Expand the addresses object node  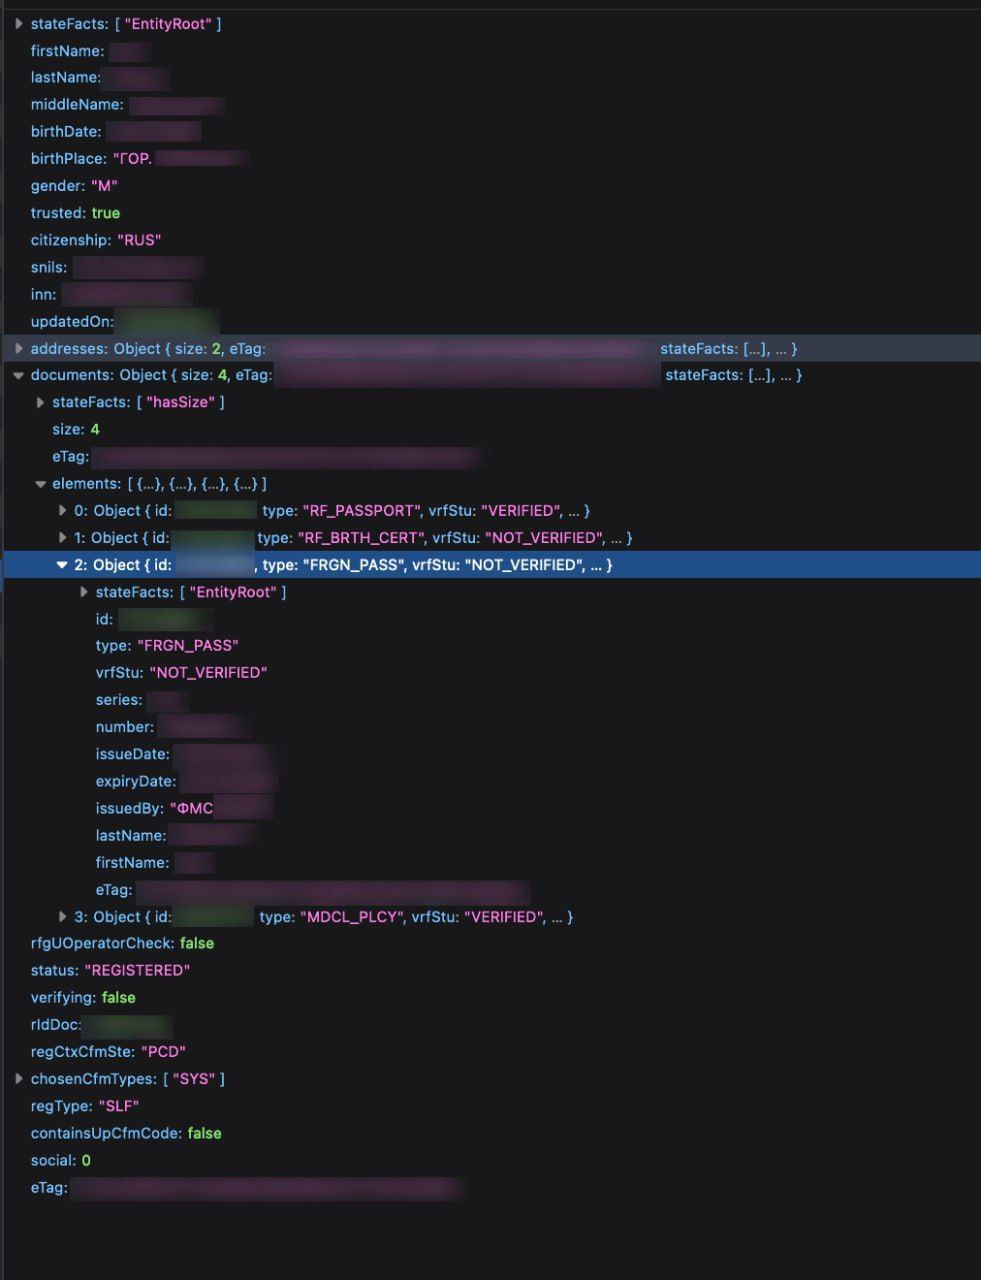coord(19,349)
